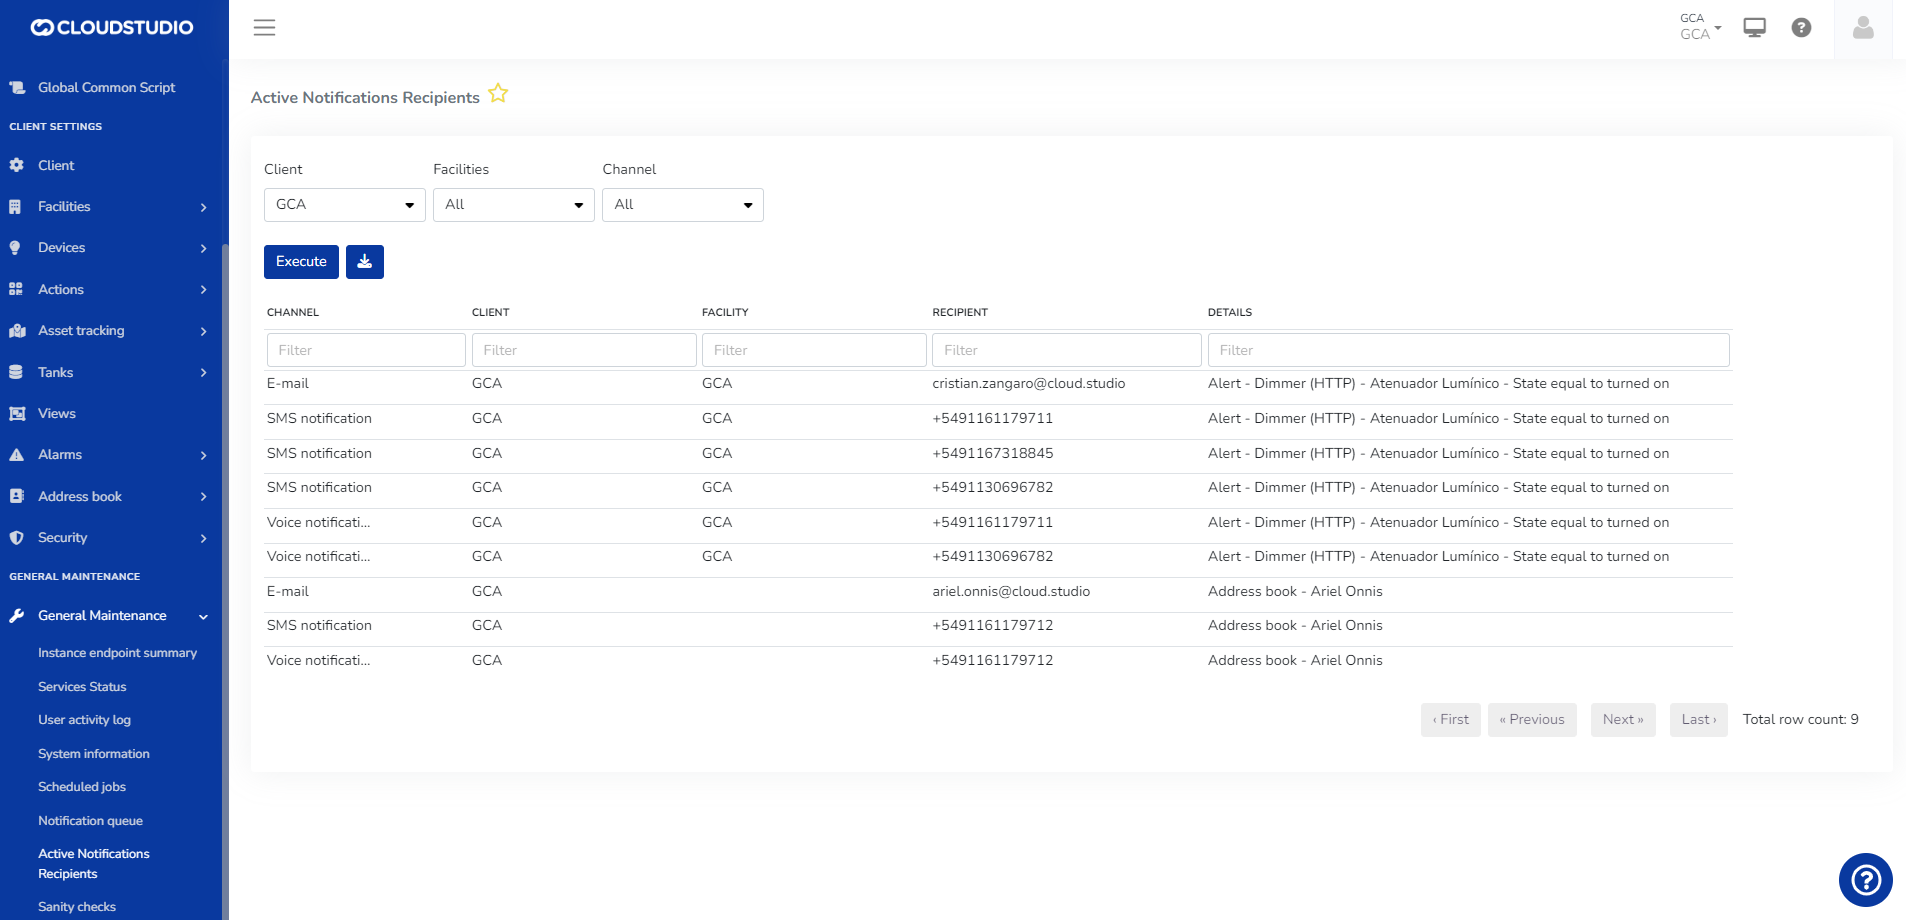Open the Channel dropdown
Screen dimensions: 1906x920
[x=682, y=205]
